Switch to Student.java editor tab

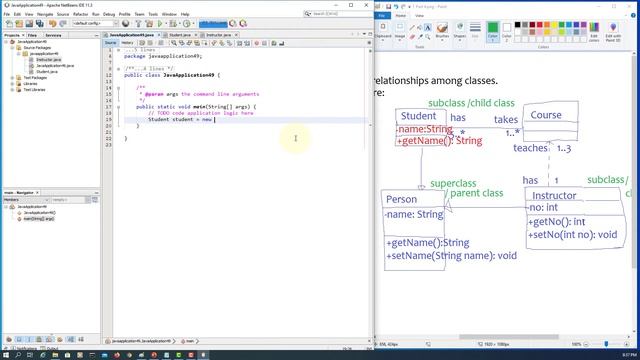(x=180, y=35)
